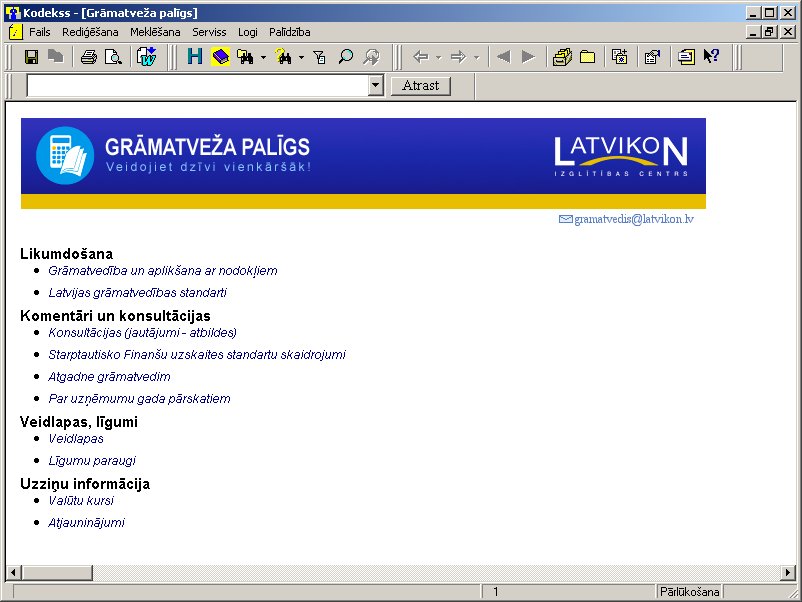Open dropdown arrow next to question search
802x602 pixels.
click(x=301, y=57)
